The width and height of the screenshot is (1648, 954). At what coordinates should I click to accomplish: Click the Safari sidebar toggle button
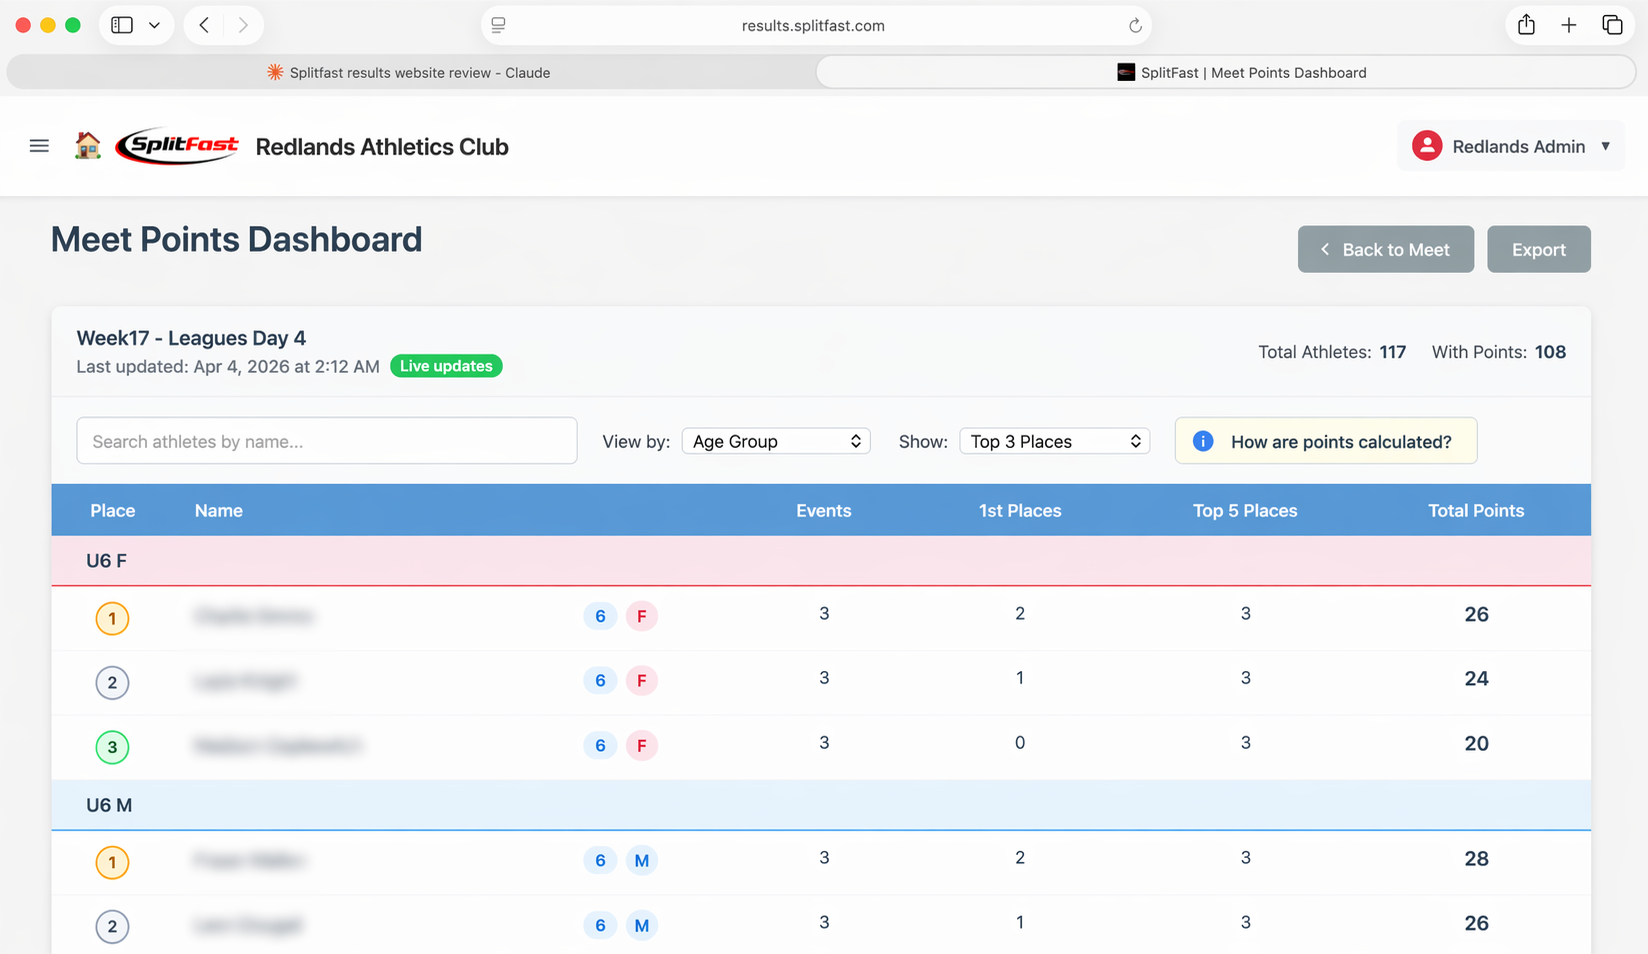pyautogui.click(x=120, y=24)
